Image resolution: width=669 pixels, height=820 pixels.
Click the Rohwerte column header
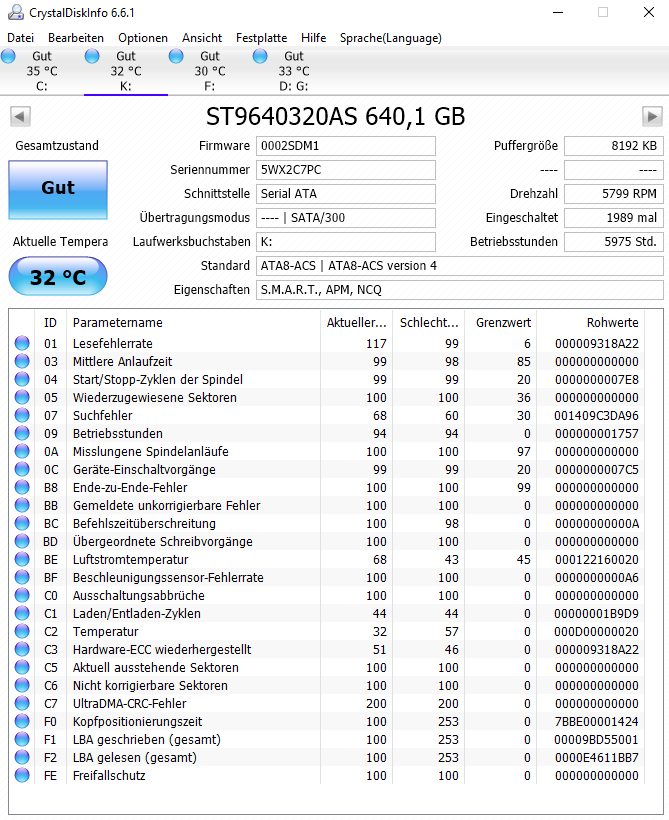591,323
